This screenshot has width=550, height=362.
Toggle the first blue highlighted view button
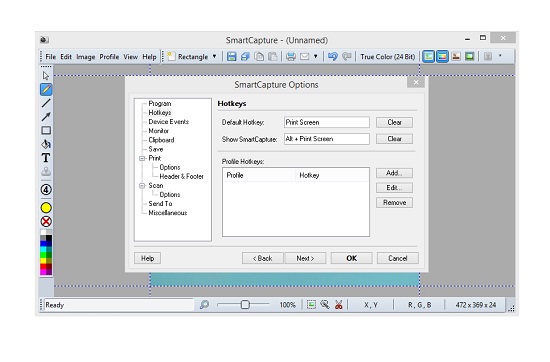point(428,56)
